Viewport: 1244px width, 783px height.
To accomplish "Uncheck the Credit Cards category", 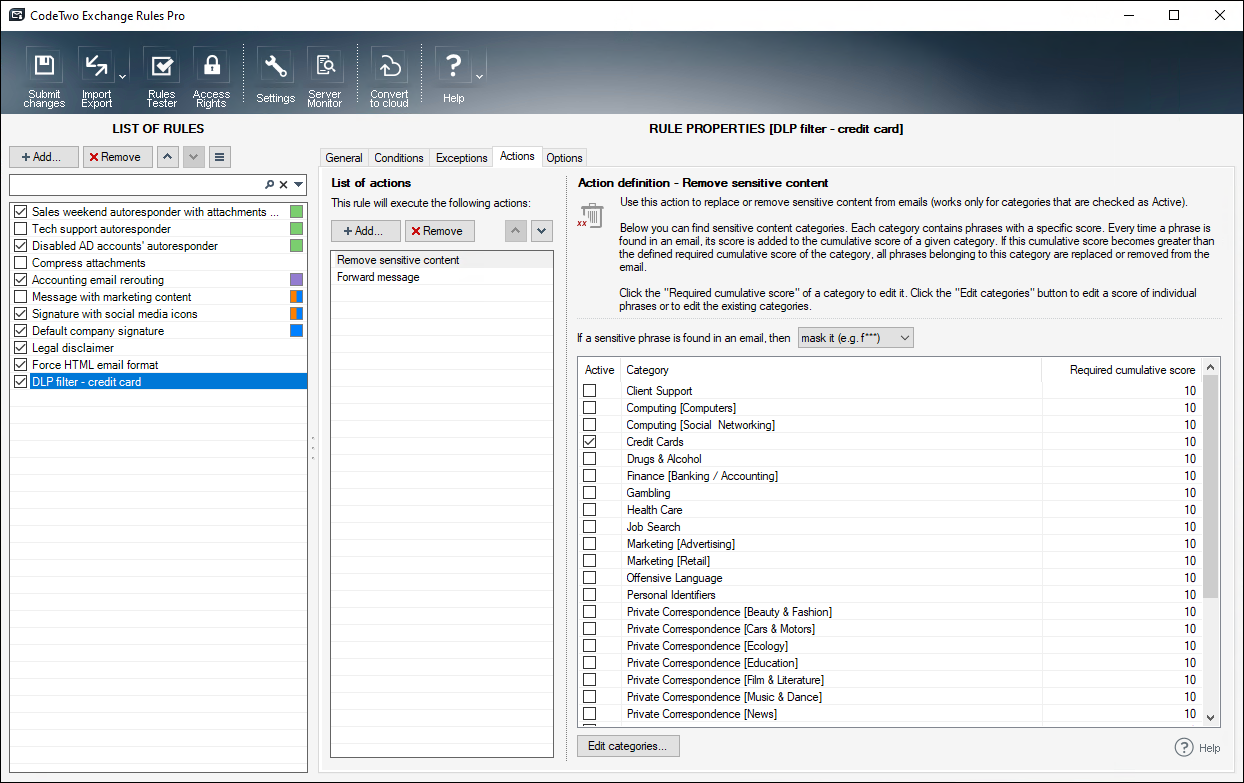I will [590, 442].
